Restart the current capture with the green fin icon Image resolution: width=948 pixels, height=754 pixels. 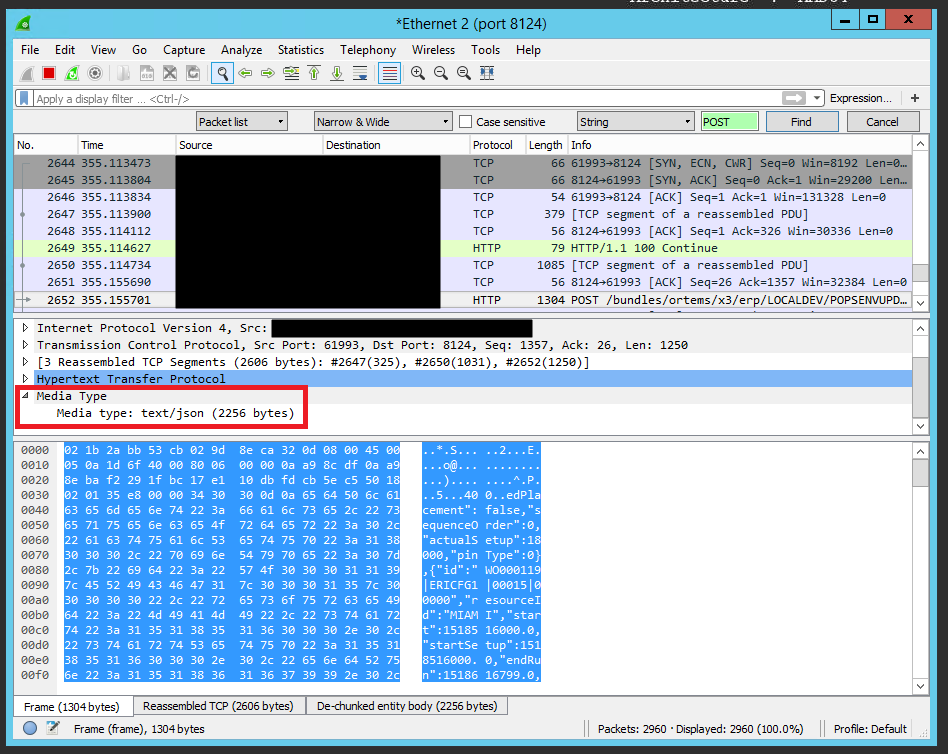click(72, 73)
